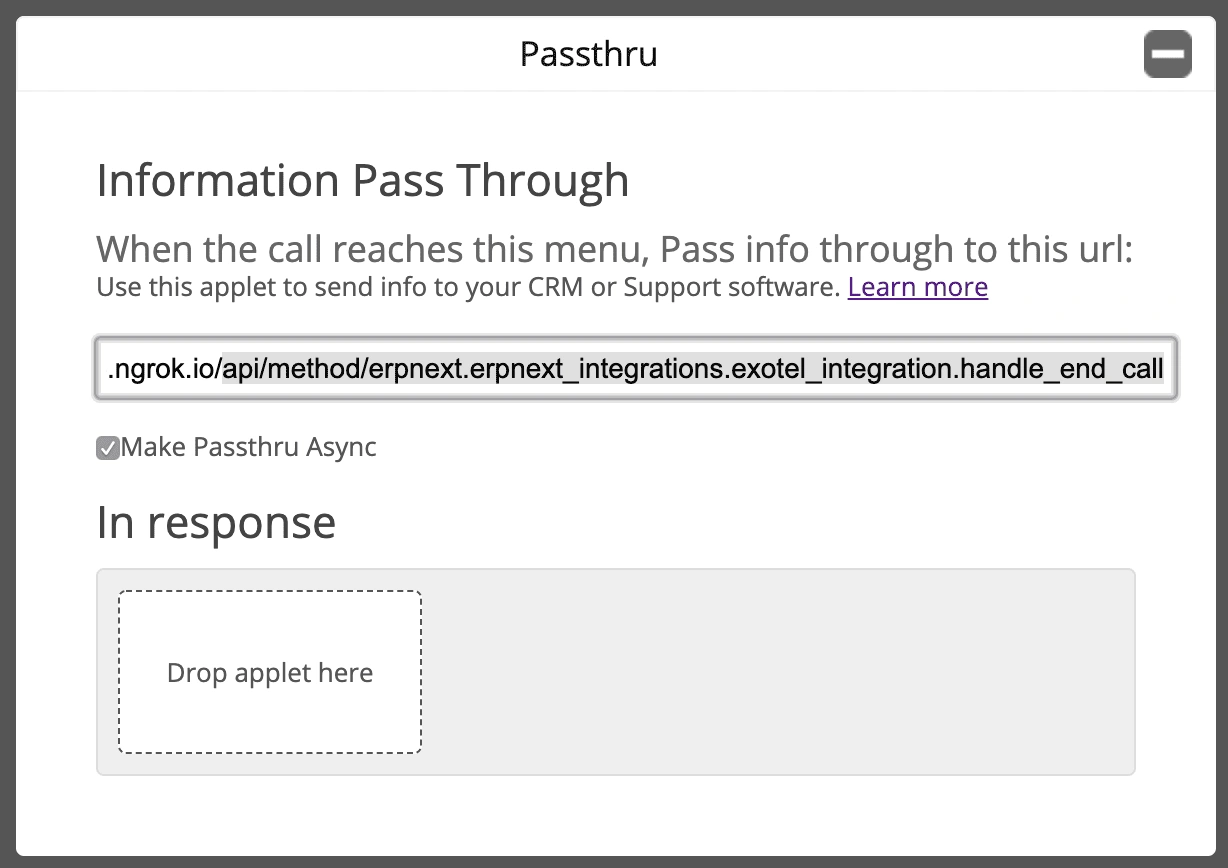Click "exotel_integration" text inside the URL
The height and width of the screenshot is (868, 1228).
click(x=866, y=370)
